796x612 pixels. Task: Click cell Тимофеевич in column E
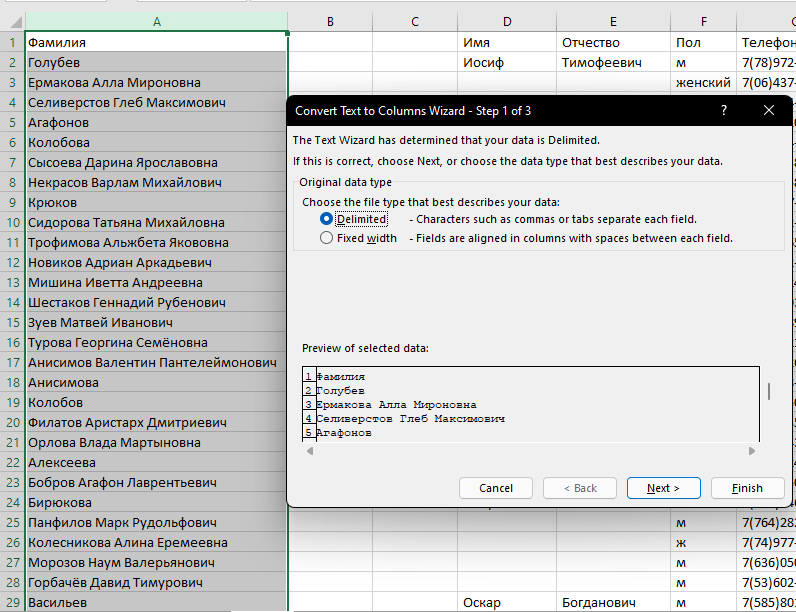pos(613,62)
